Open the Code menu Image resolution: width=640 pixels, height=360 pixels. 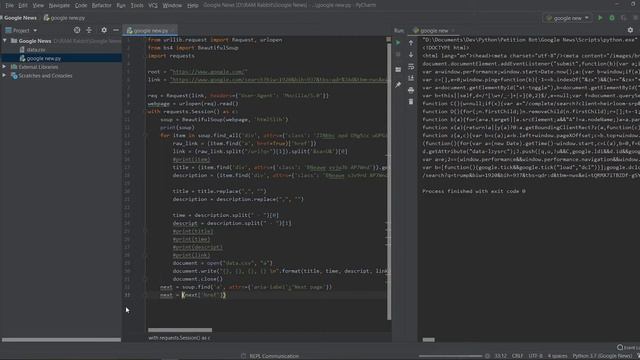click(81, 5)
